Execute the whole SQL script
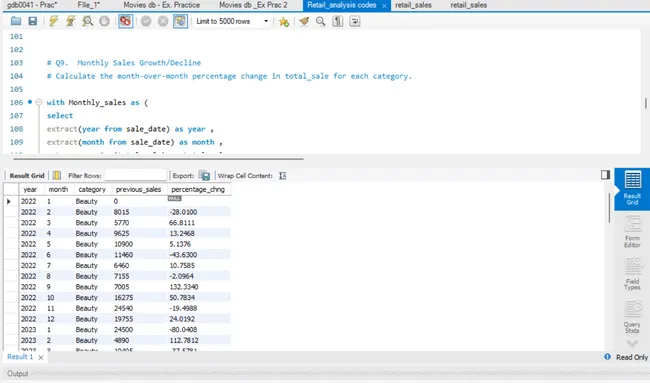Image resolution: width=650 pixels, height=383 pixels. click(x=53, y=21)
